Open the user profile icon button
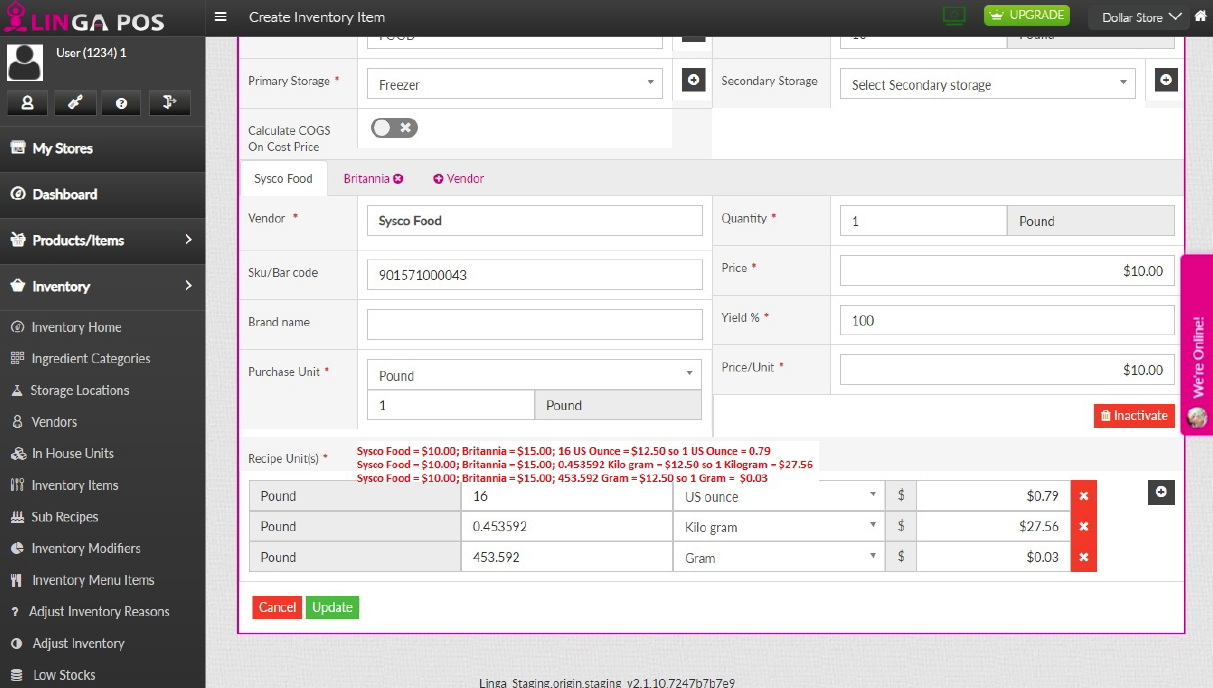The width and height of the screenshot is (1213, 688). point(27,102)
